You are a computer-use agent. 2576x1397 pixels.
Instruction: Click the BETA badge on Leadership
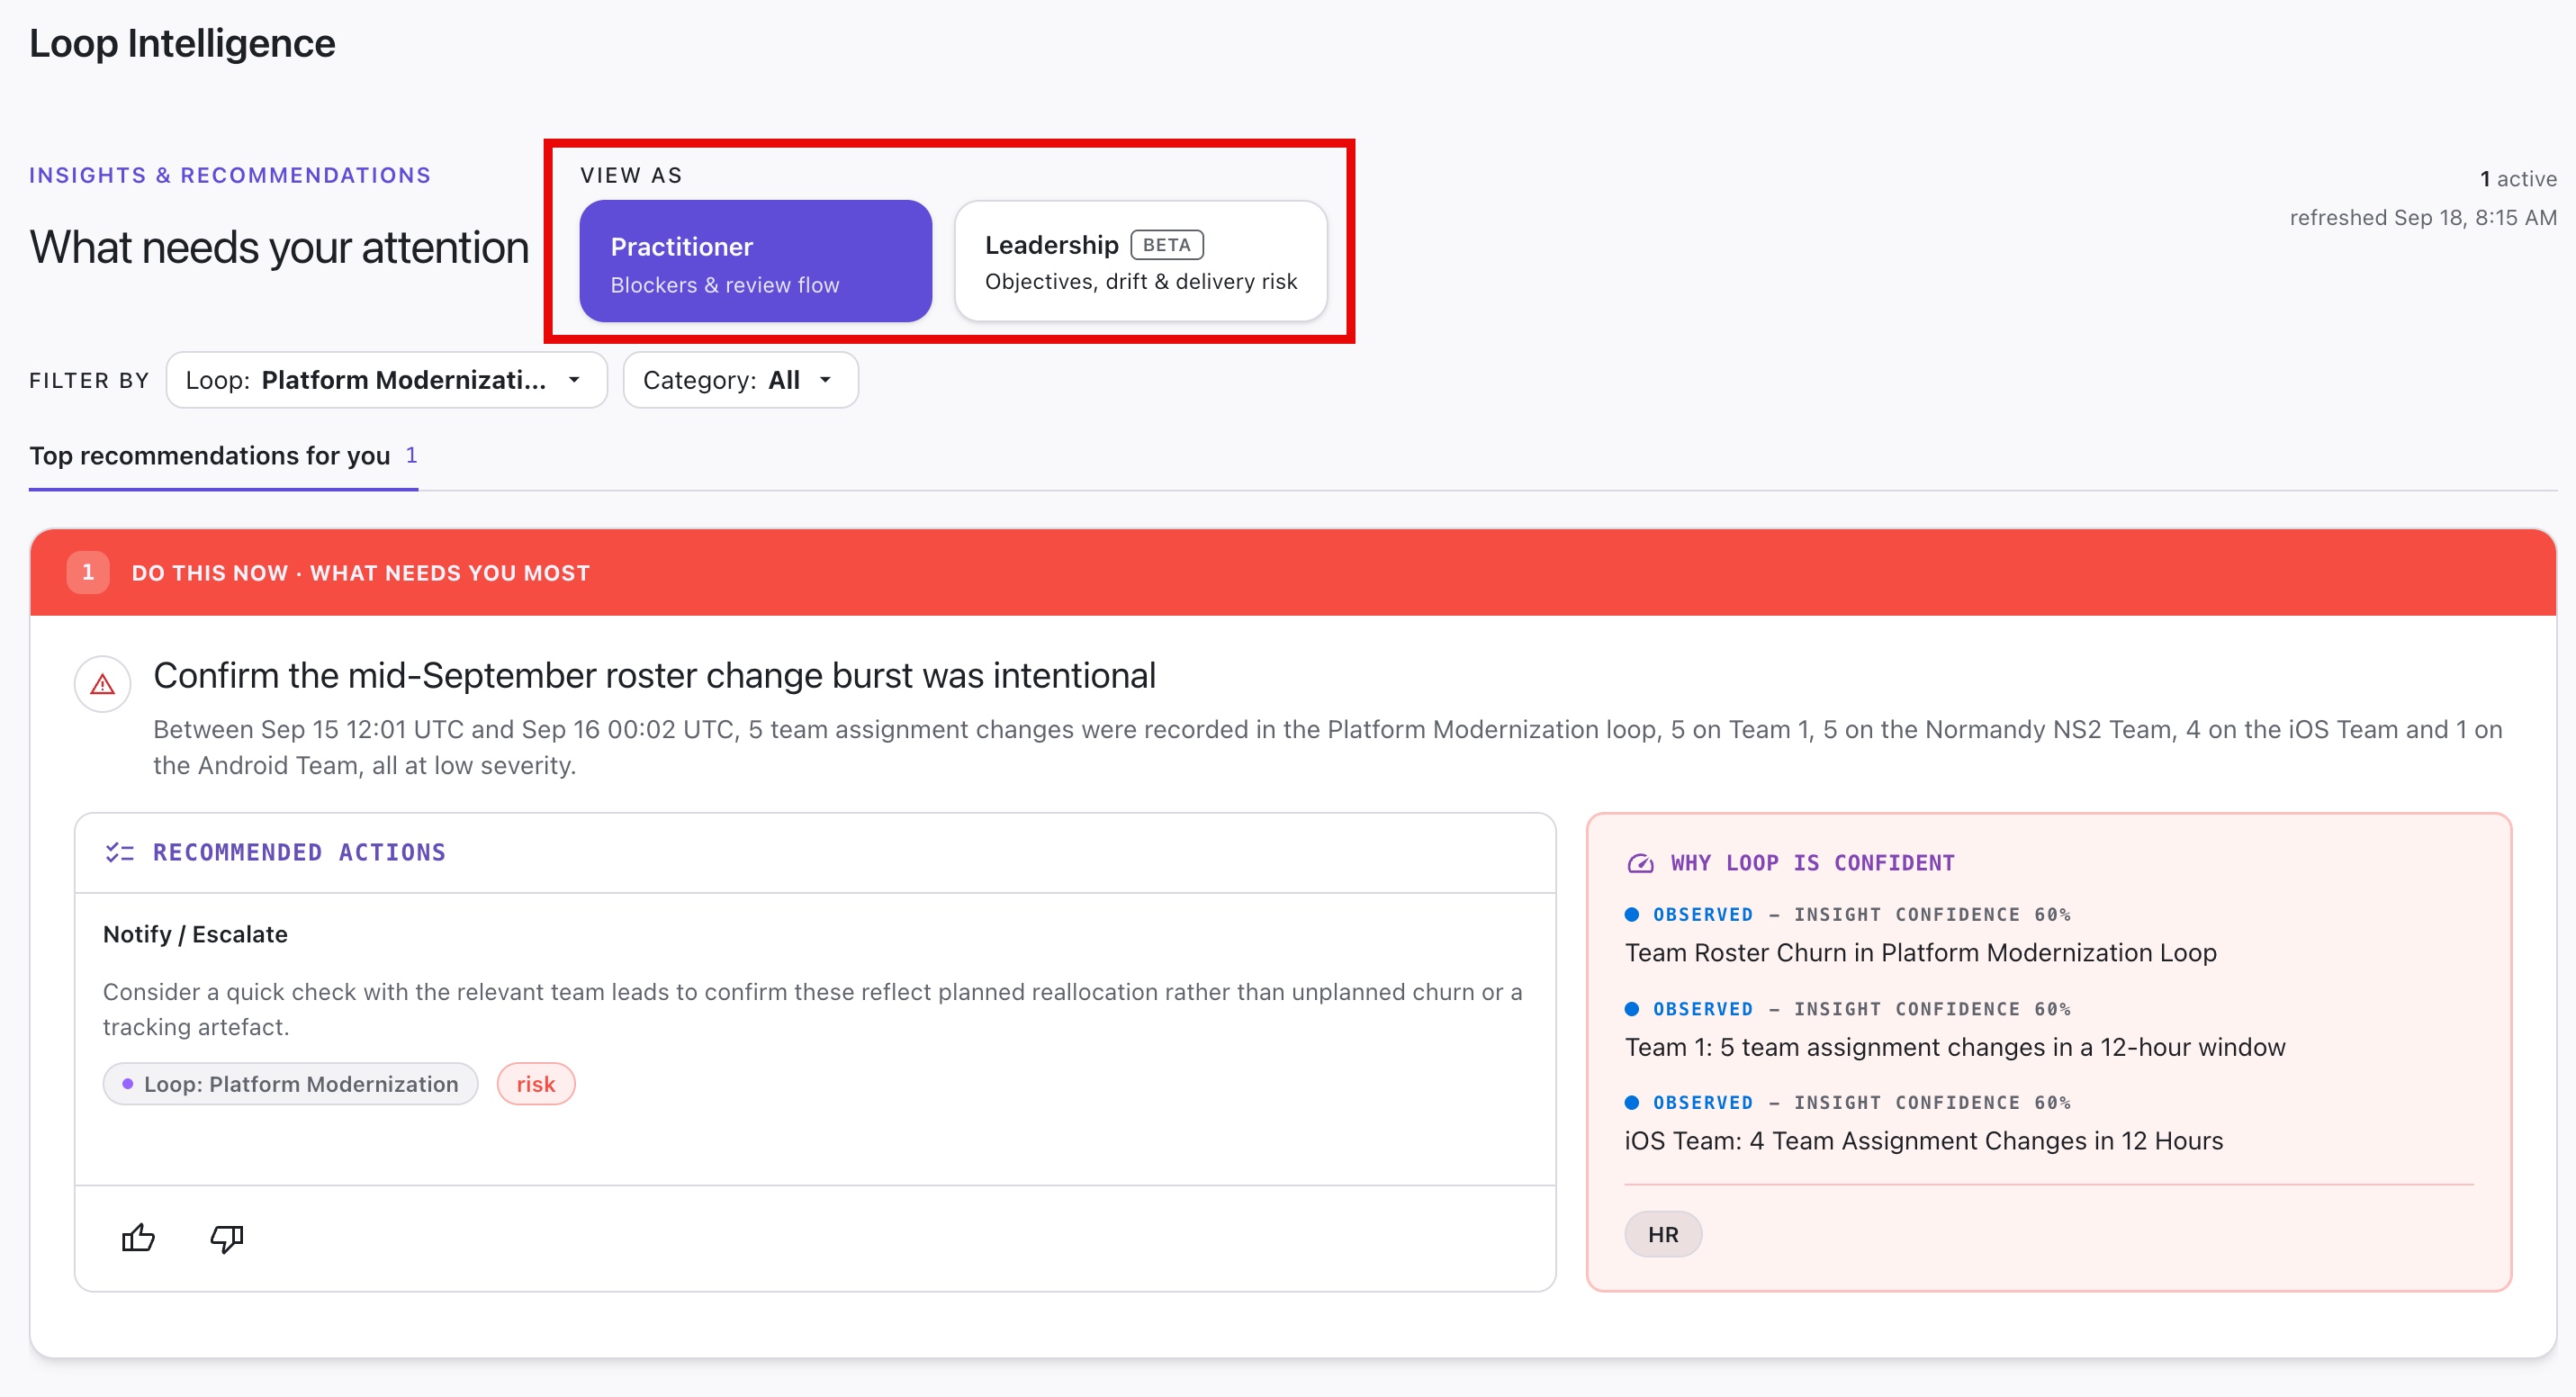coord(1166,245)
